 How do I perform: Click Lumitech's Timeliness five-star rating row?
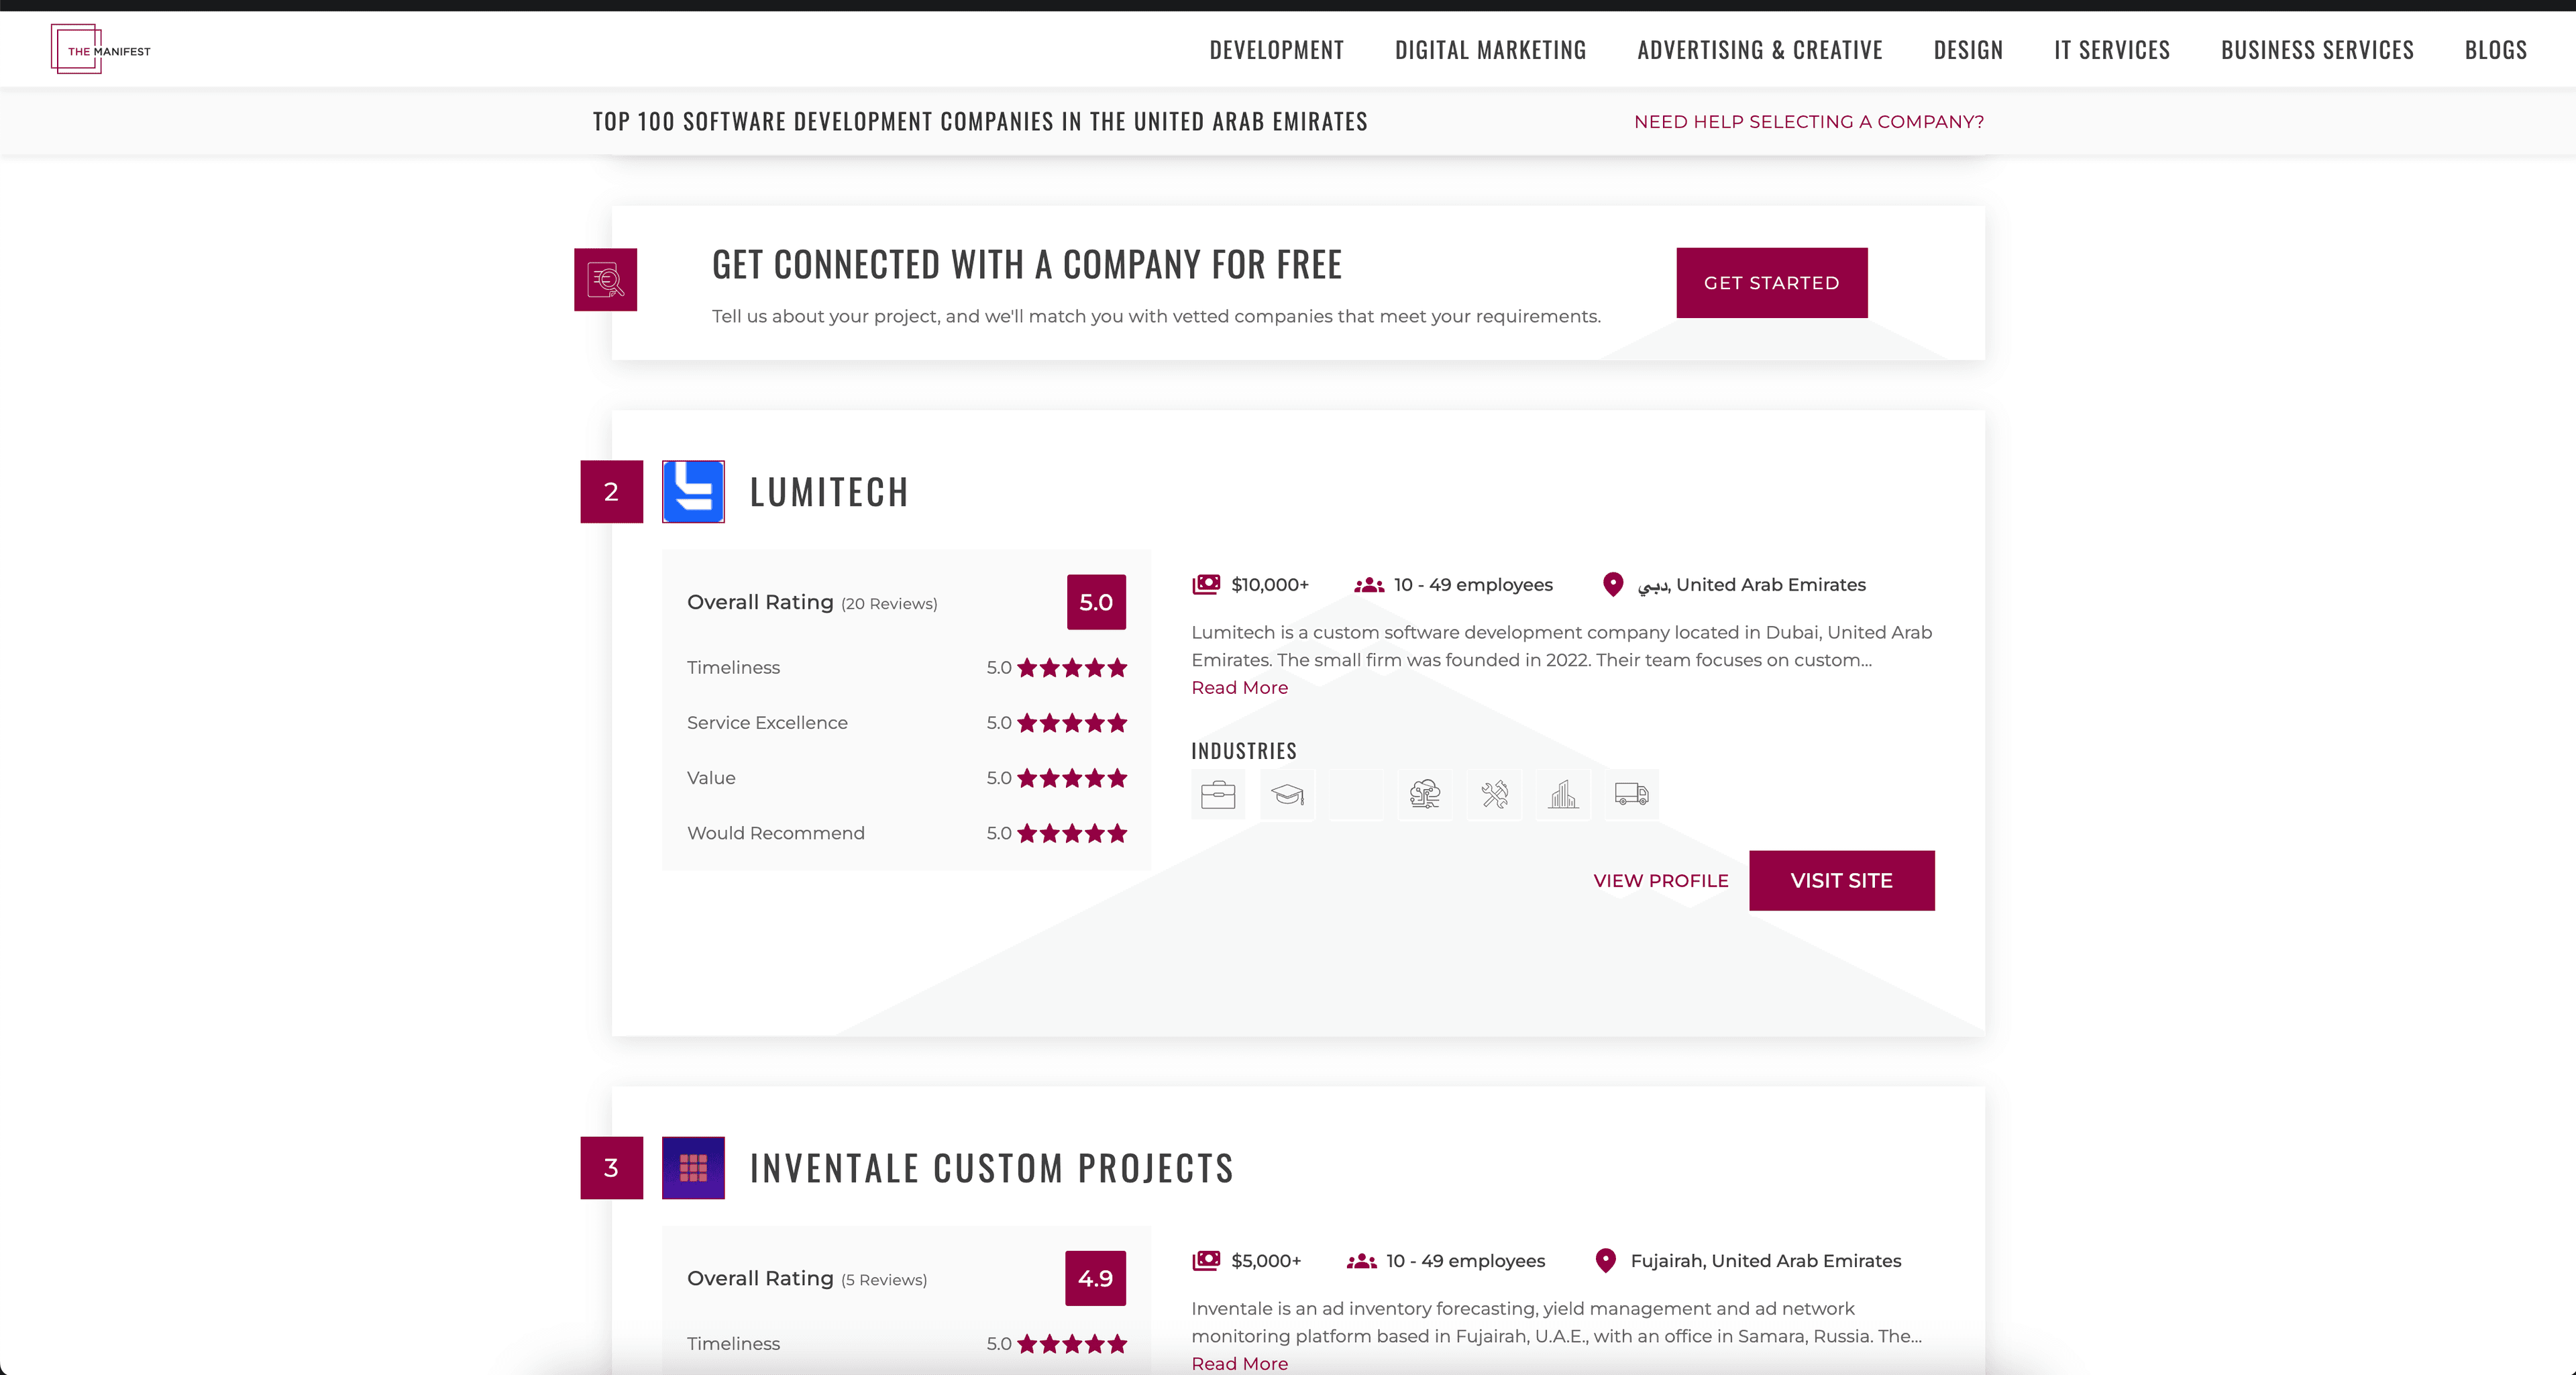[x=1073, y=667]
